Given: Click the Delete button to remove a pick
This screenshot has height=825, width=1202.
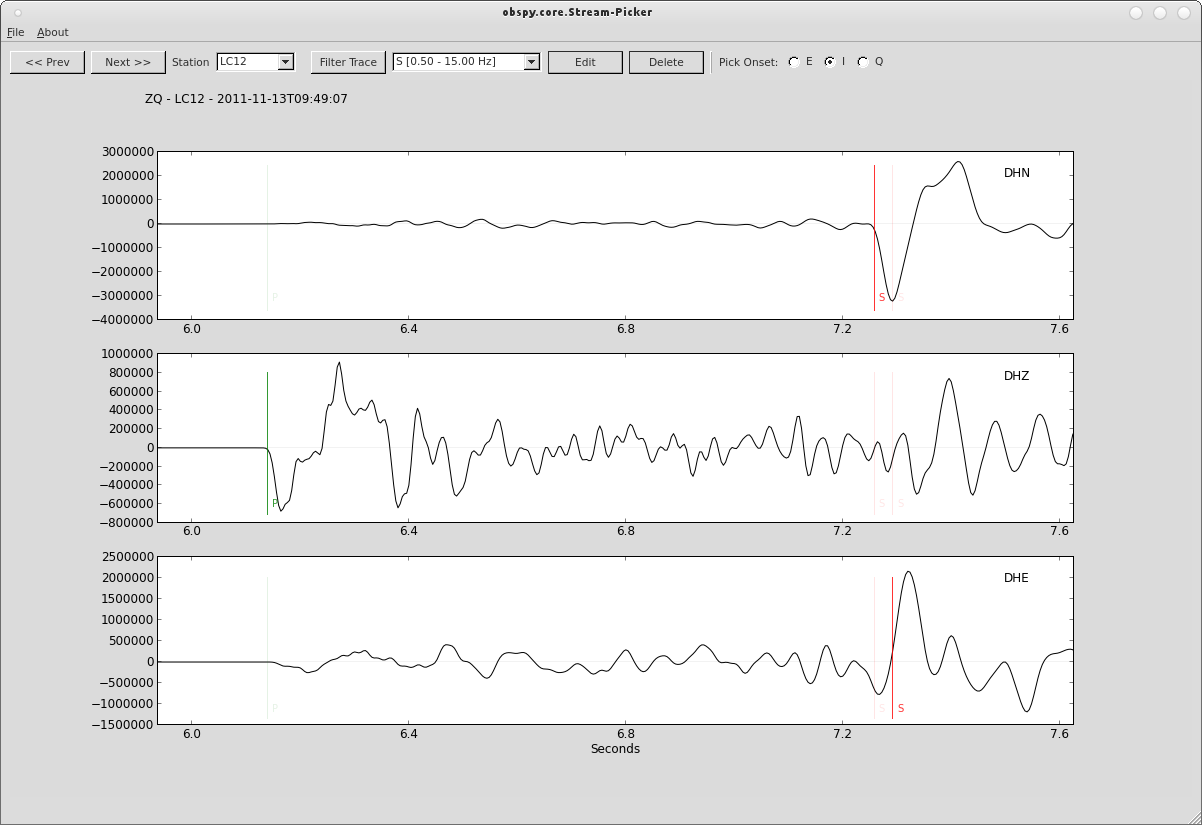Looking at the screenshot, I should [x=666, y=61].
